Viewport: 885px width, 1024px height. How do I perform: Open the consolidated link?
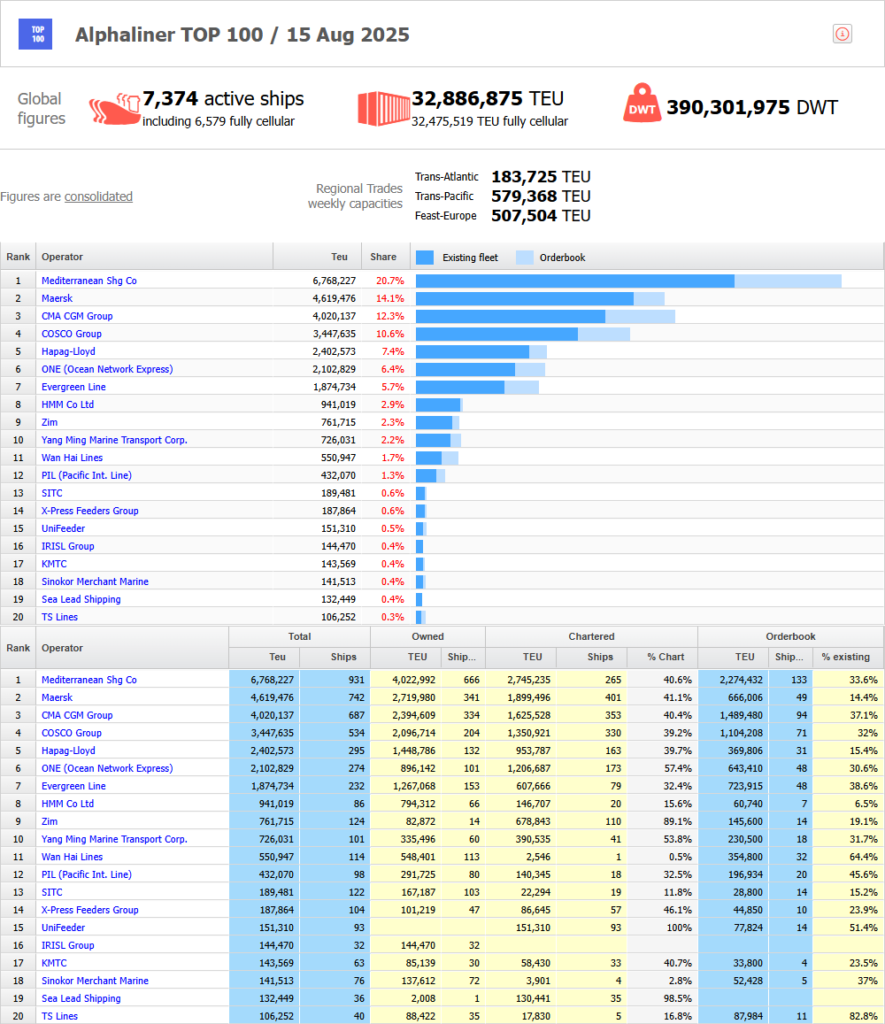coord(98,196)
